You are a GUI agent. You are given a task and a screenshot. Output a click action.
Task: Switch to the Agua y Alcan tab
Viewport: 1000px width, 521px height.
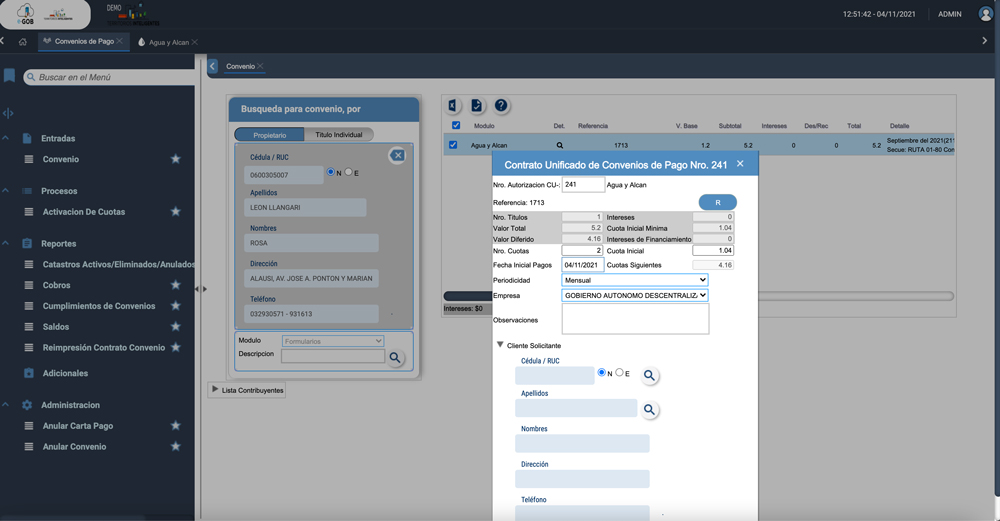point(166,42)
